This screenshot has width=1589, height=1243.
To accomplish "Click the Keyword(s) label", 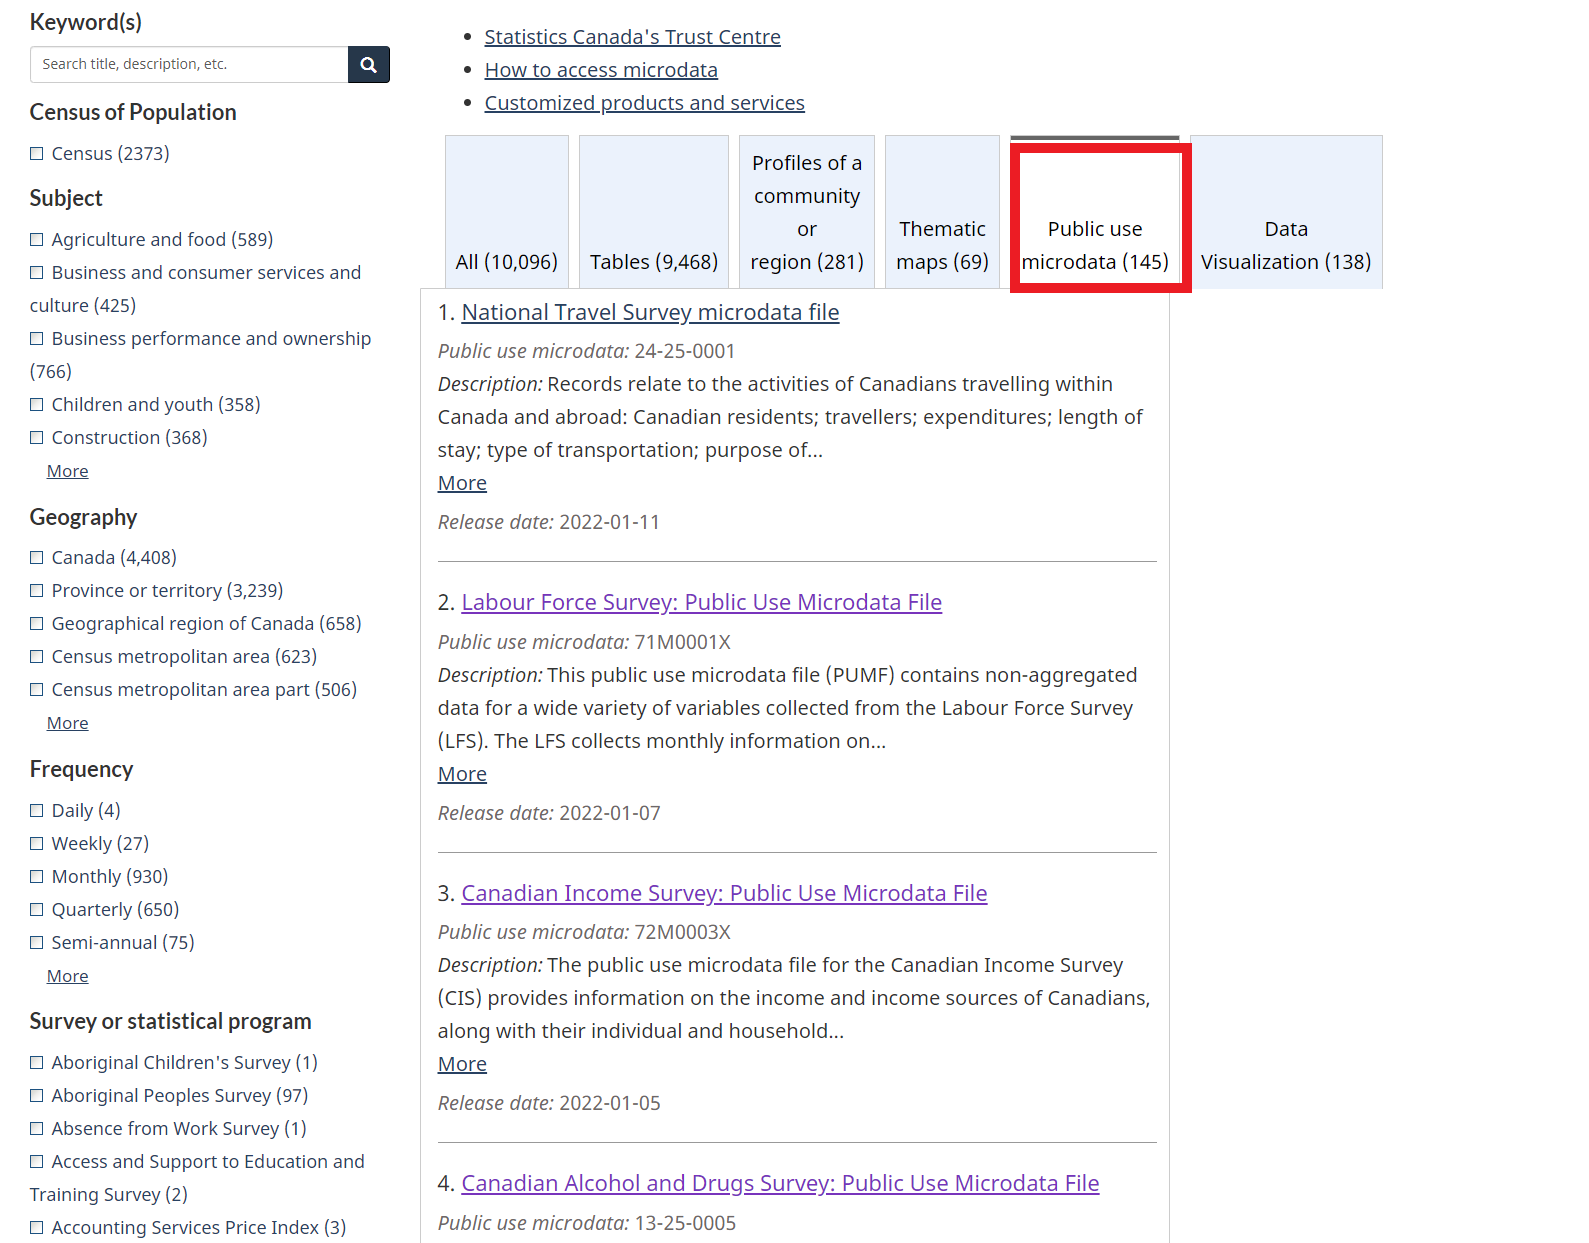I will pos(86,22).
